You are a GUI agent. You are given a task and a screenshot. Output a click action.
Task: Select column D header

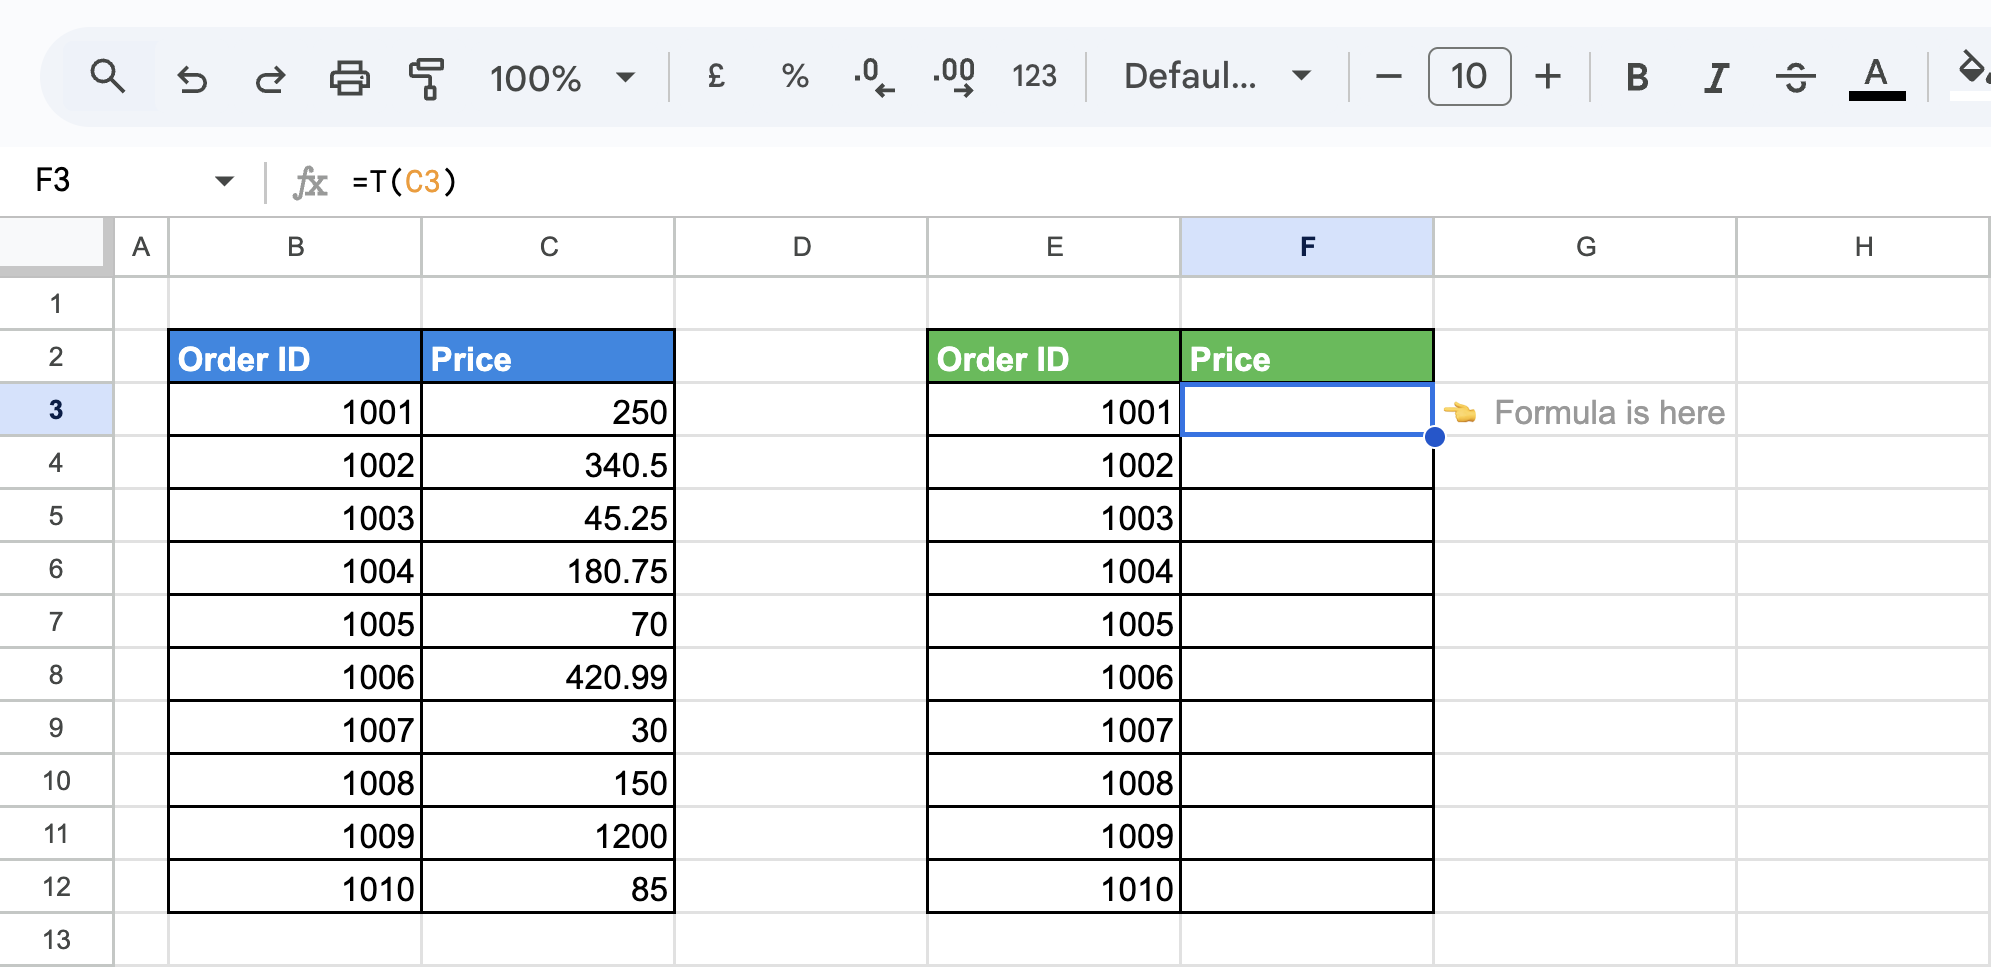point(801,247)
